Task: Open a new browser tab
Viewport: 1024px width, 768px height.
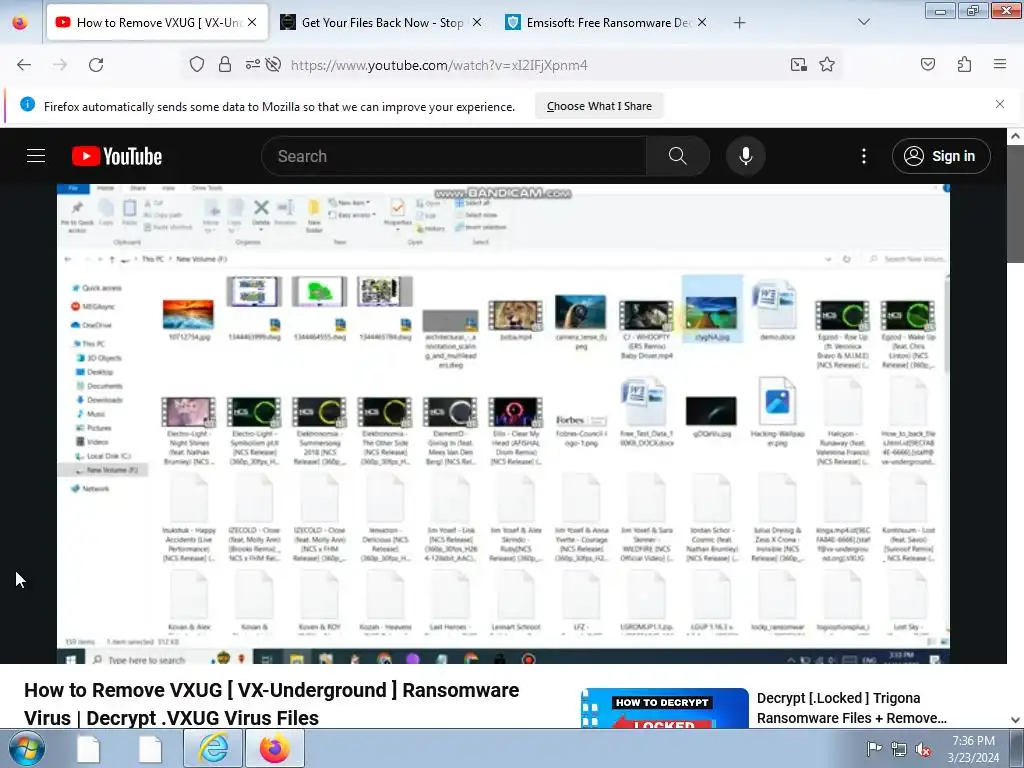Action: [x=739, y=23]
